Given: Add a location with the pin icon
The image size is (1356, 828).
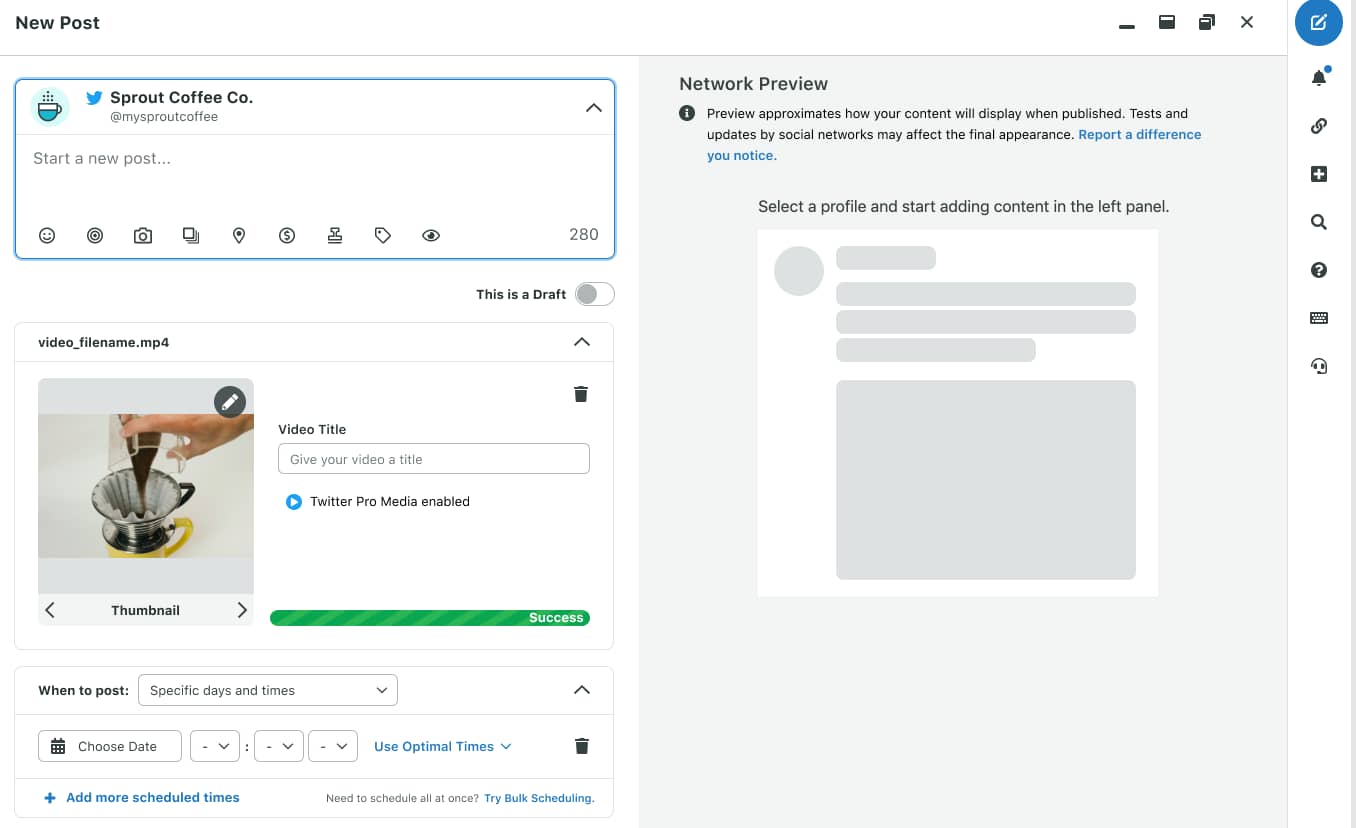Looking at the screenshot, I should (239, 235).
